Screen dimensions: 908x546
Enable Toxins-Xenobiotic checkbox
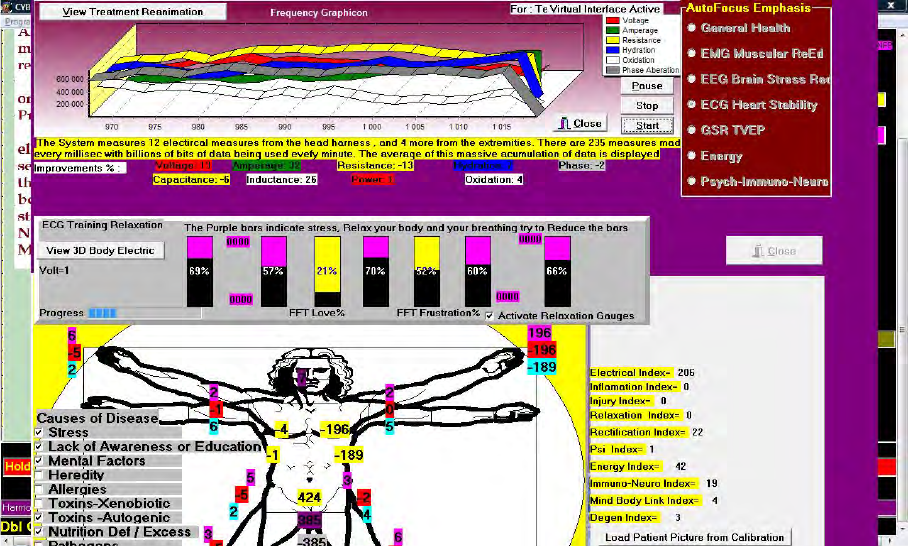pyautogui.click(x=39, y=503)
